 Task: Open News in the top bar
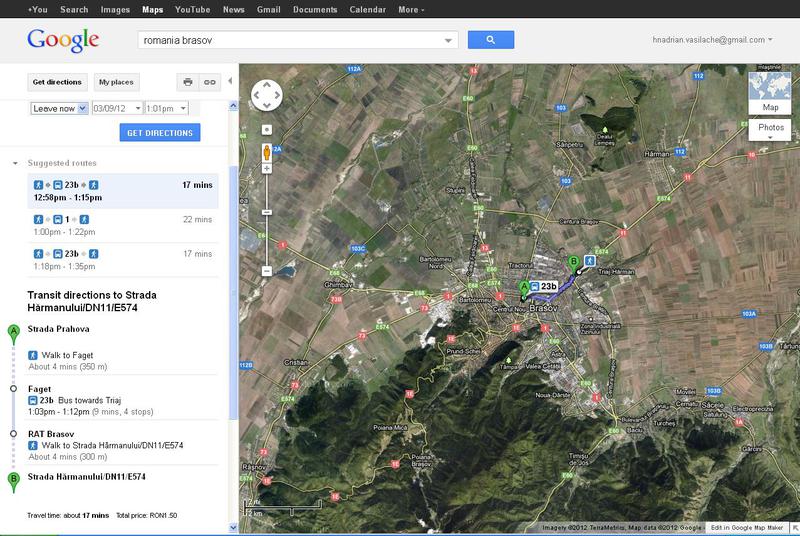tap(234, 9)
